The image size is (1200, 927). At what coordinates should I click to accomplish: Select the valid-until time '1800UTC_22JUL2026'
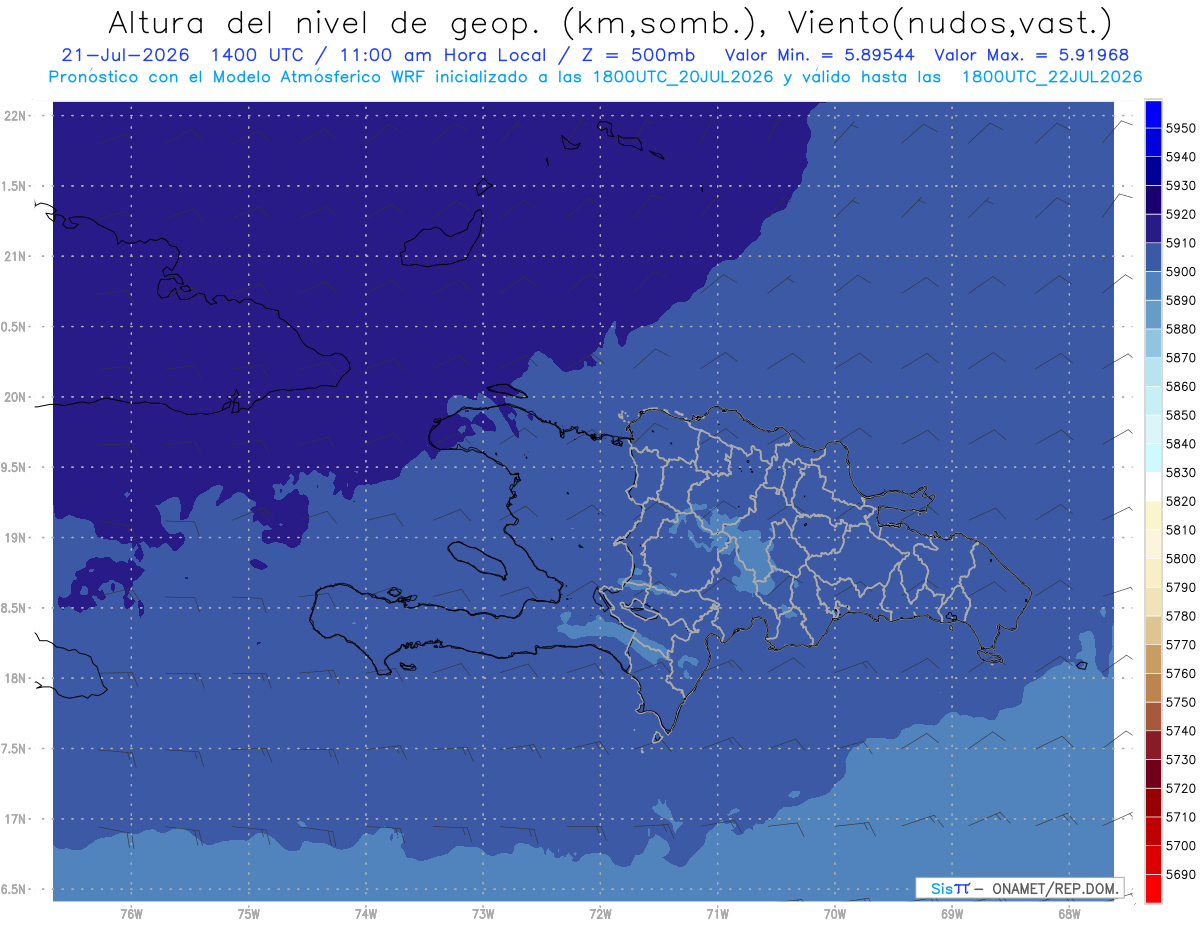point(1052,77)
